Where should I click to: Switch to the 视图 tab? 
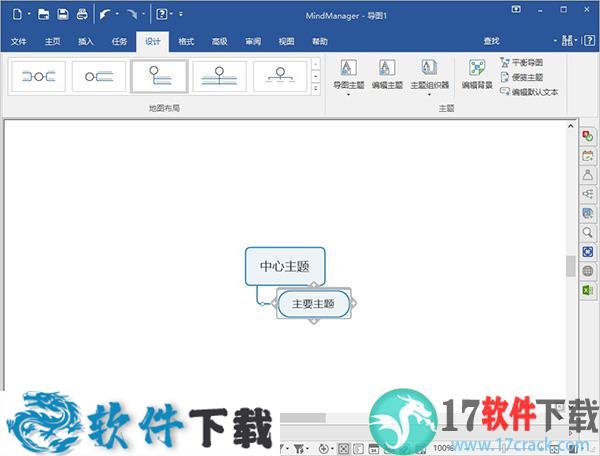click(x=287, y=41)
